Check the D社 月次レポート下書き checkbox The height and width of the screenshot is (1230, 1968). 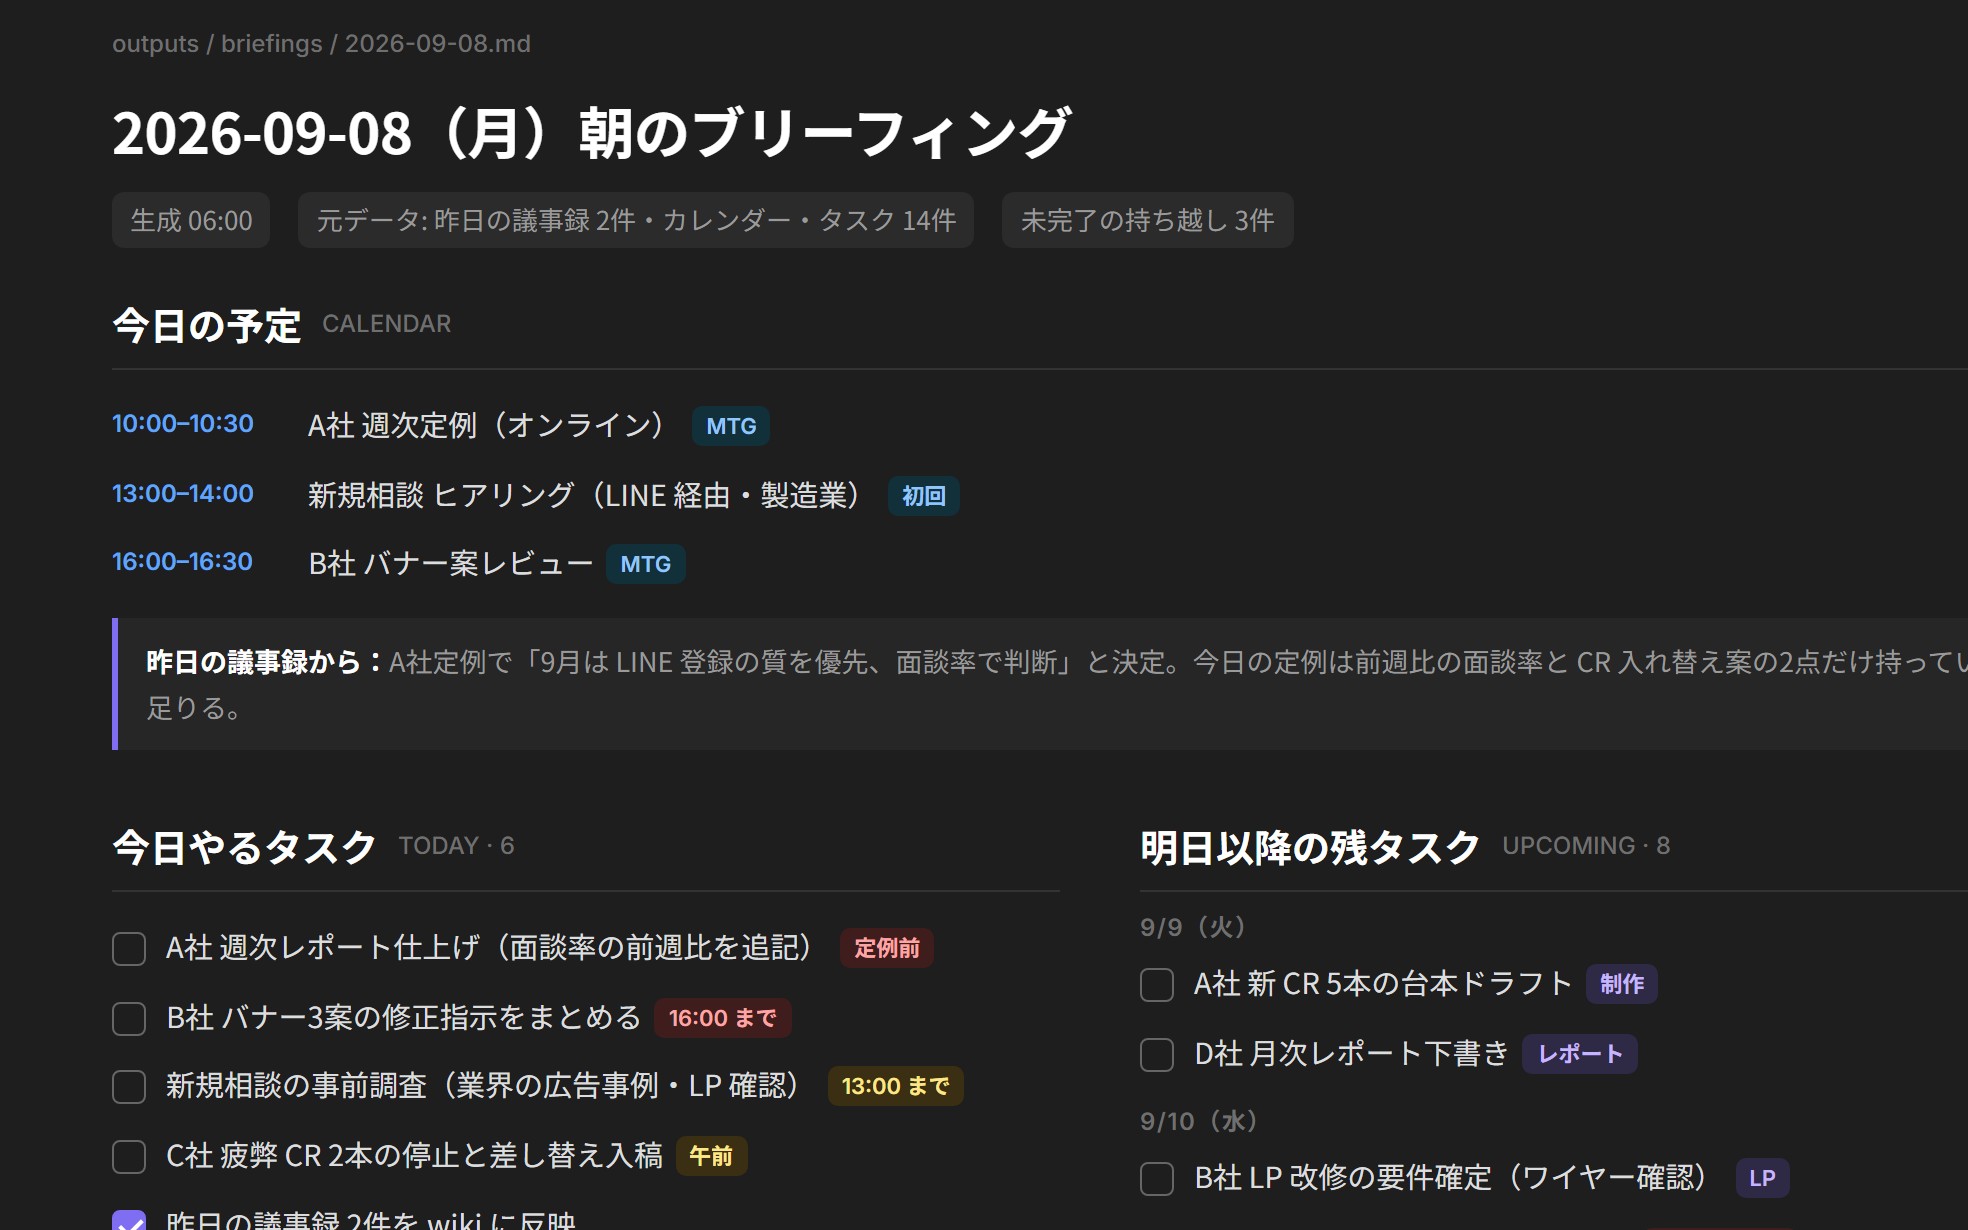click(x=1157, y=1054)
